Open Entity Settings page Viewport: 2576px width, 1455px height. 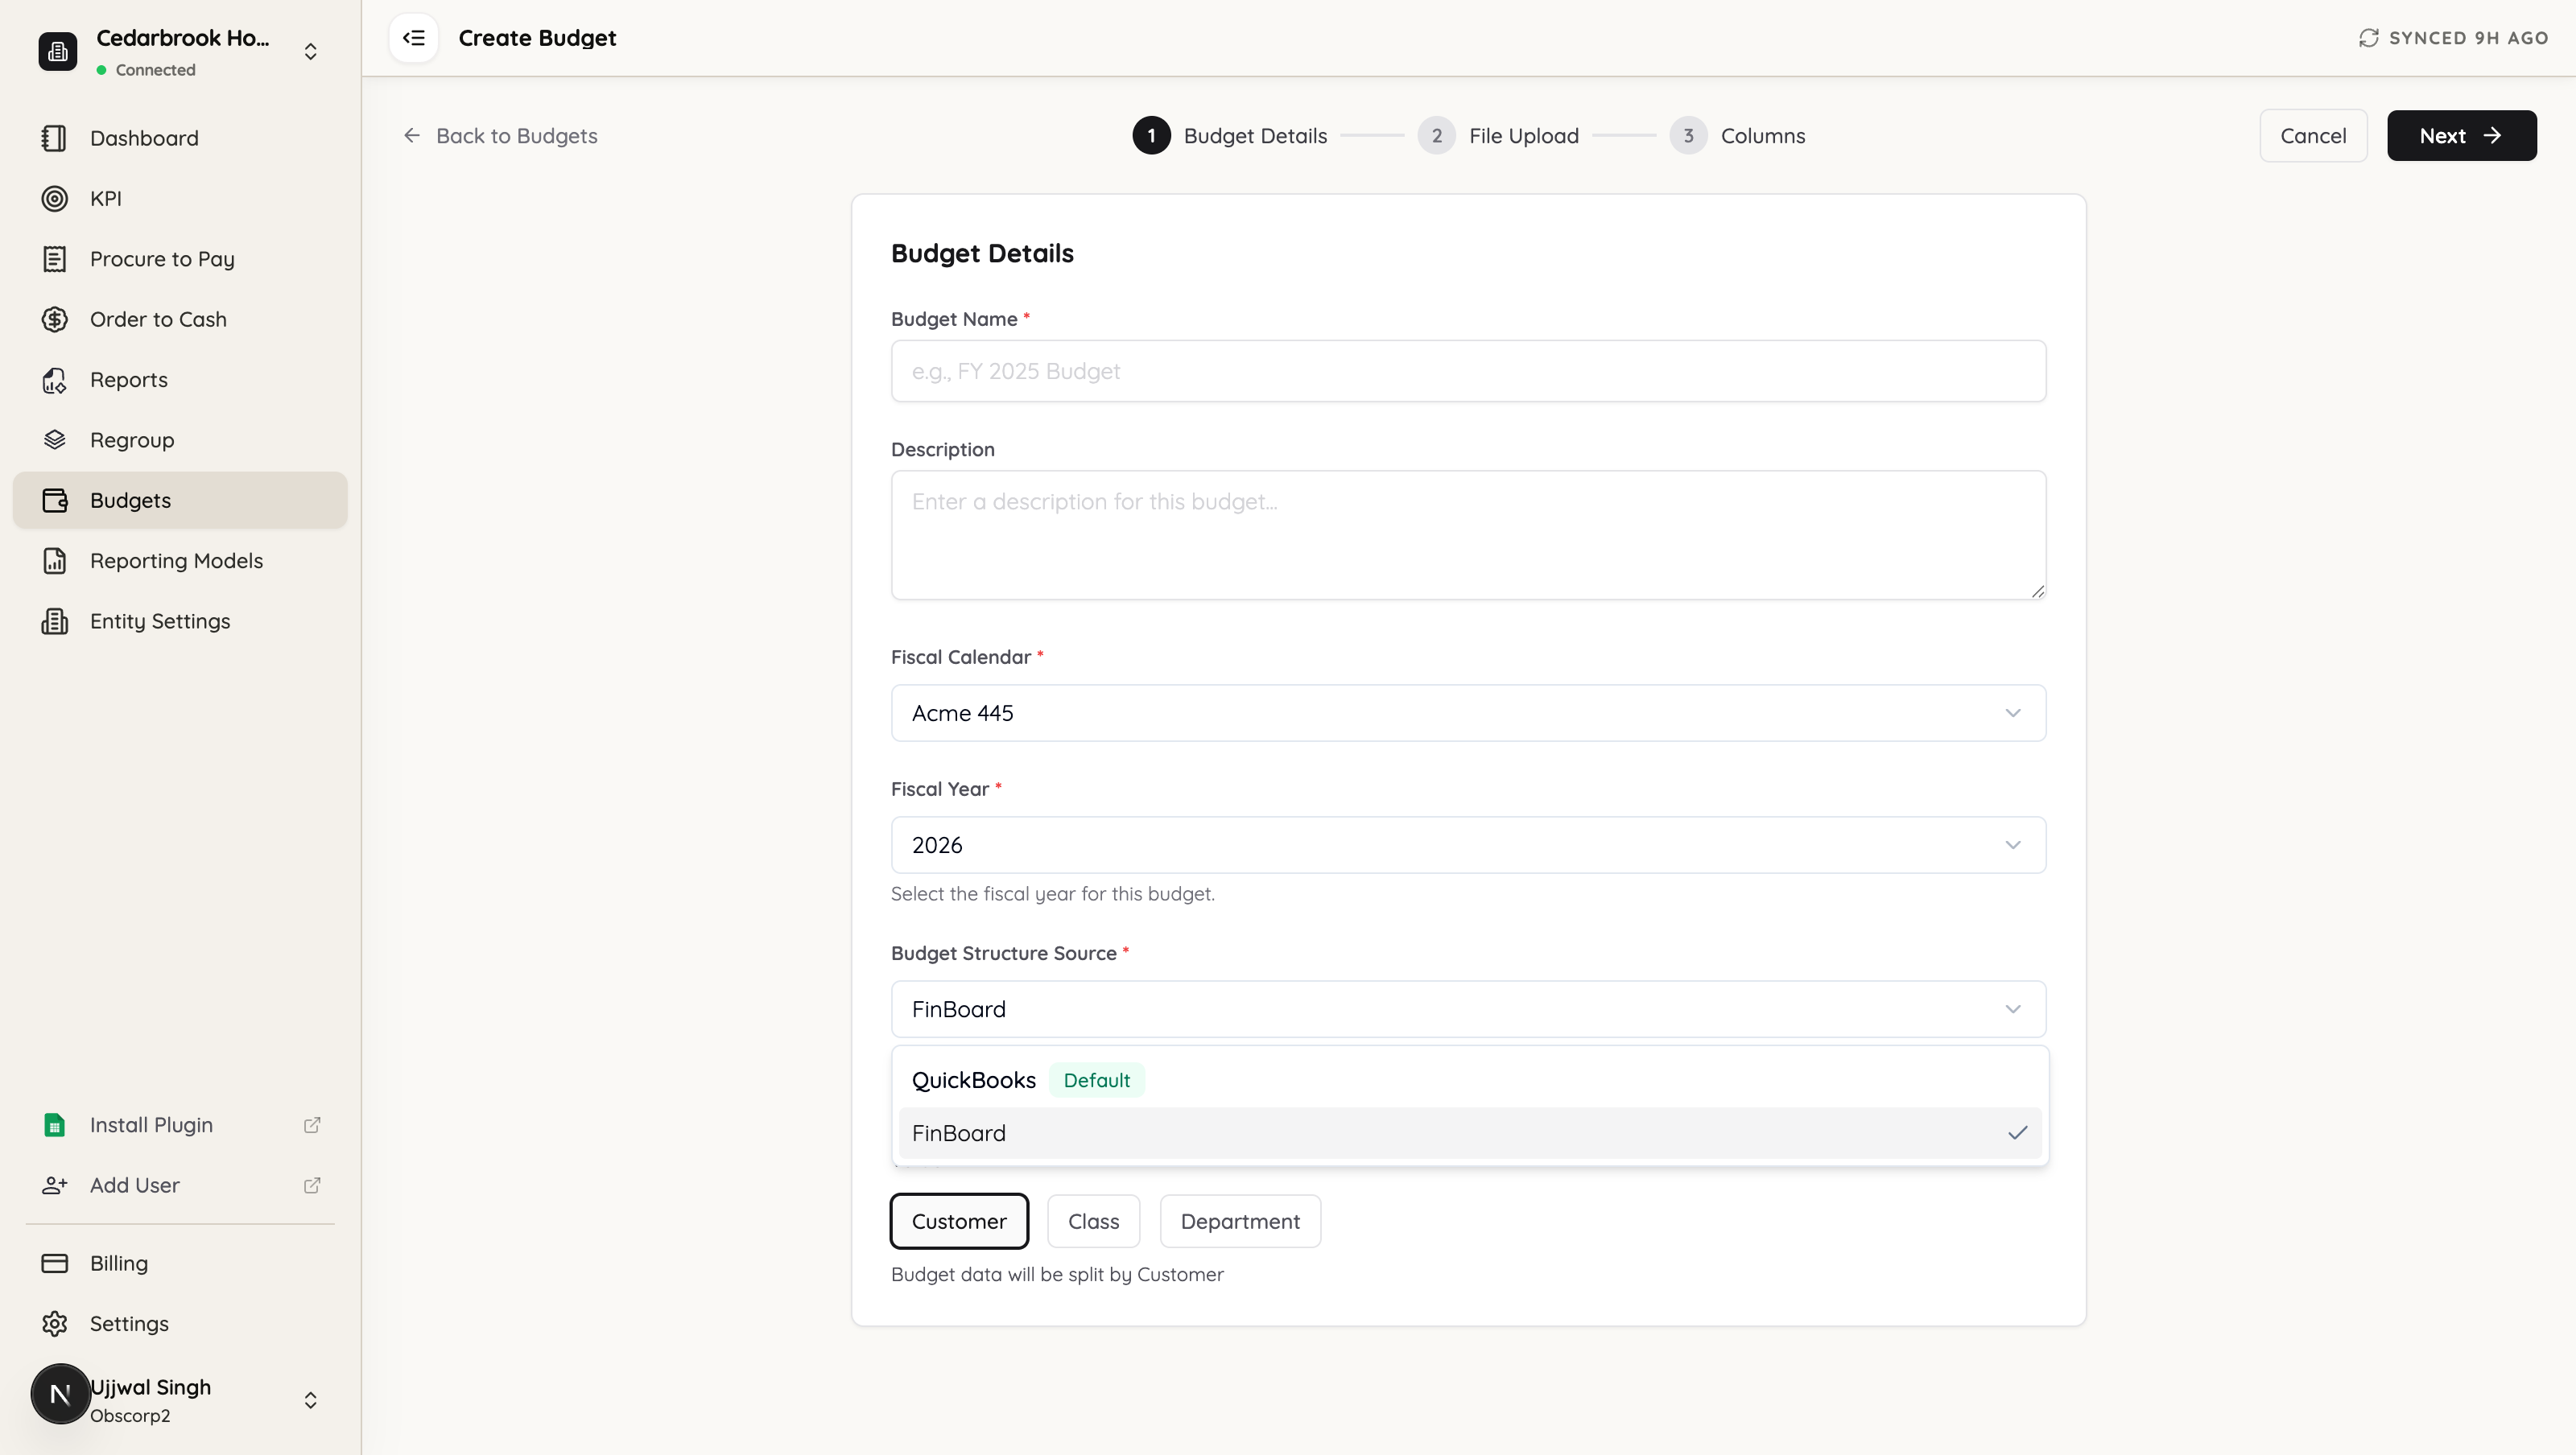click(x=180, y=621)
